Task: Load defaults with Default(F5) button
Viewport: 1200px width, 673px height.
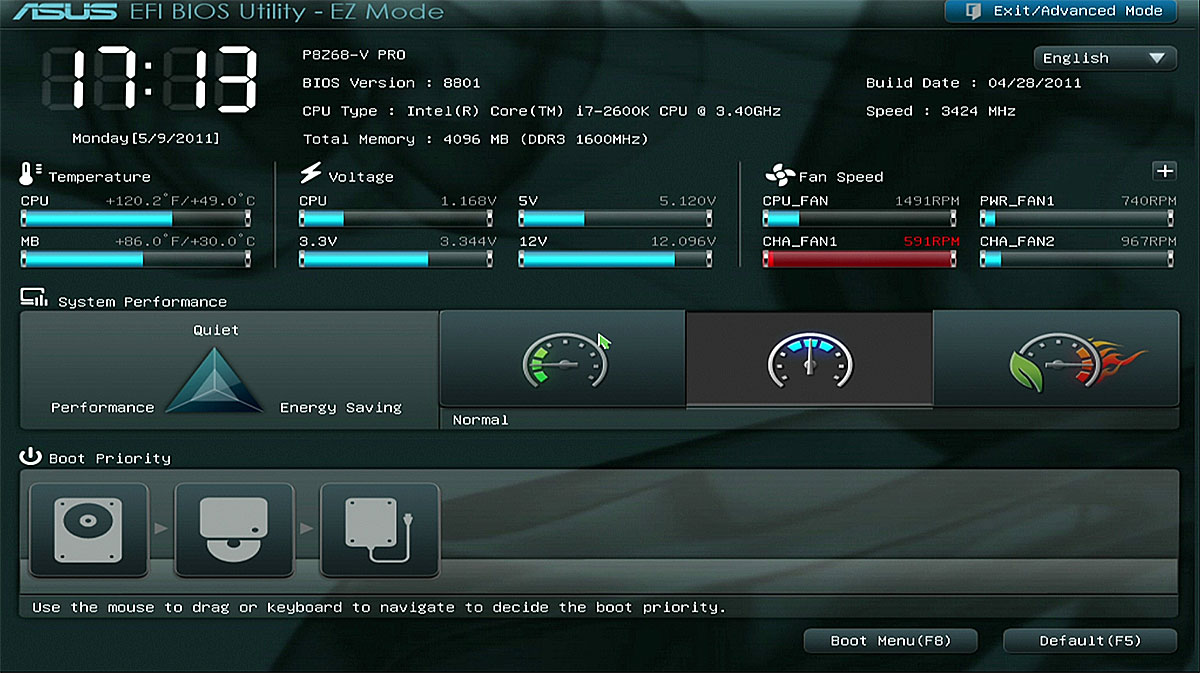Action: click(x=1090, y=640)
